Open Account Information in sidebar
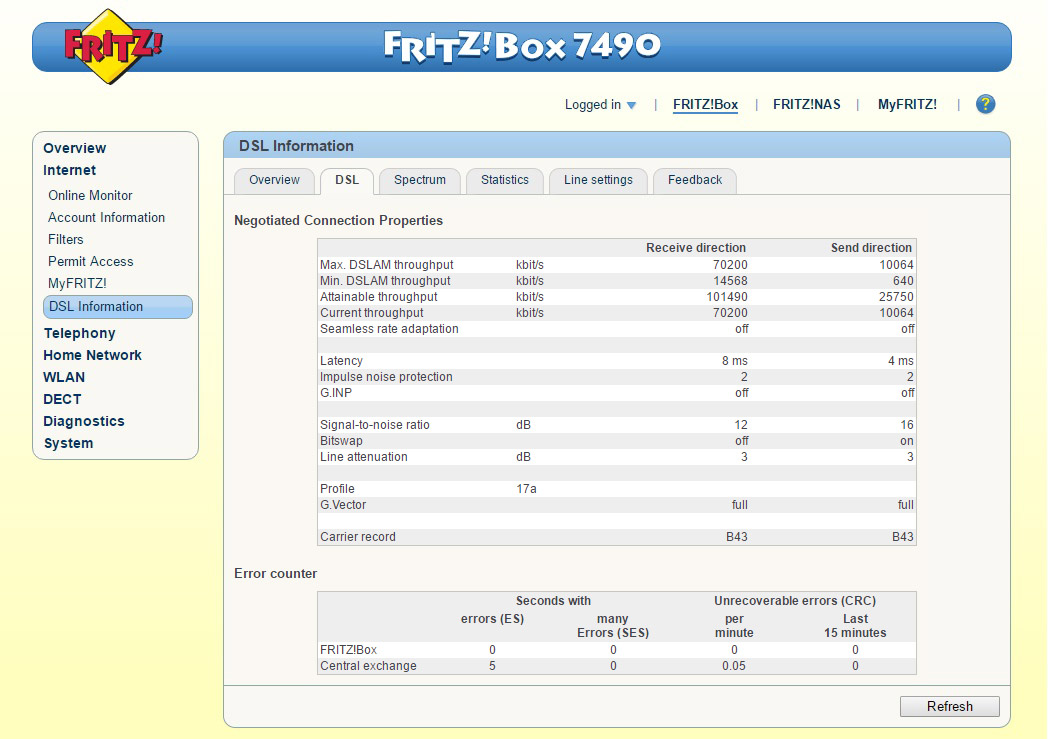The height and width of the screenshot is (739, 1048). click(x=106, y=217)
